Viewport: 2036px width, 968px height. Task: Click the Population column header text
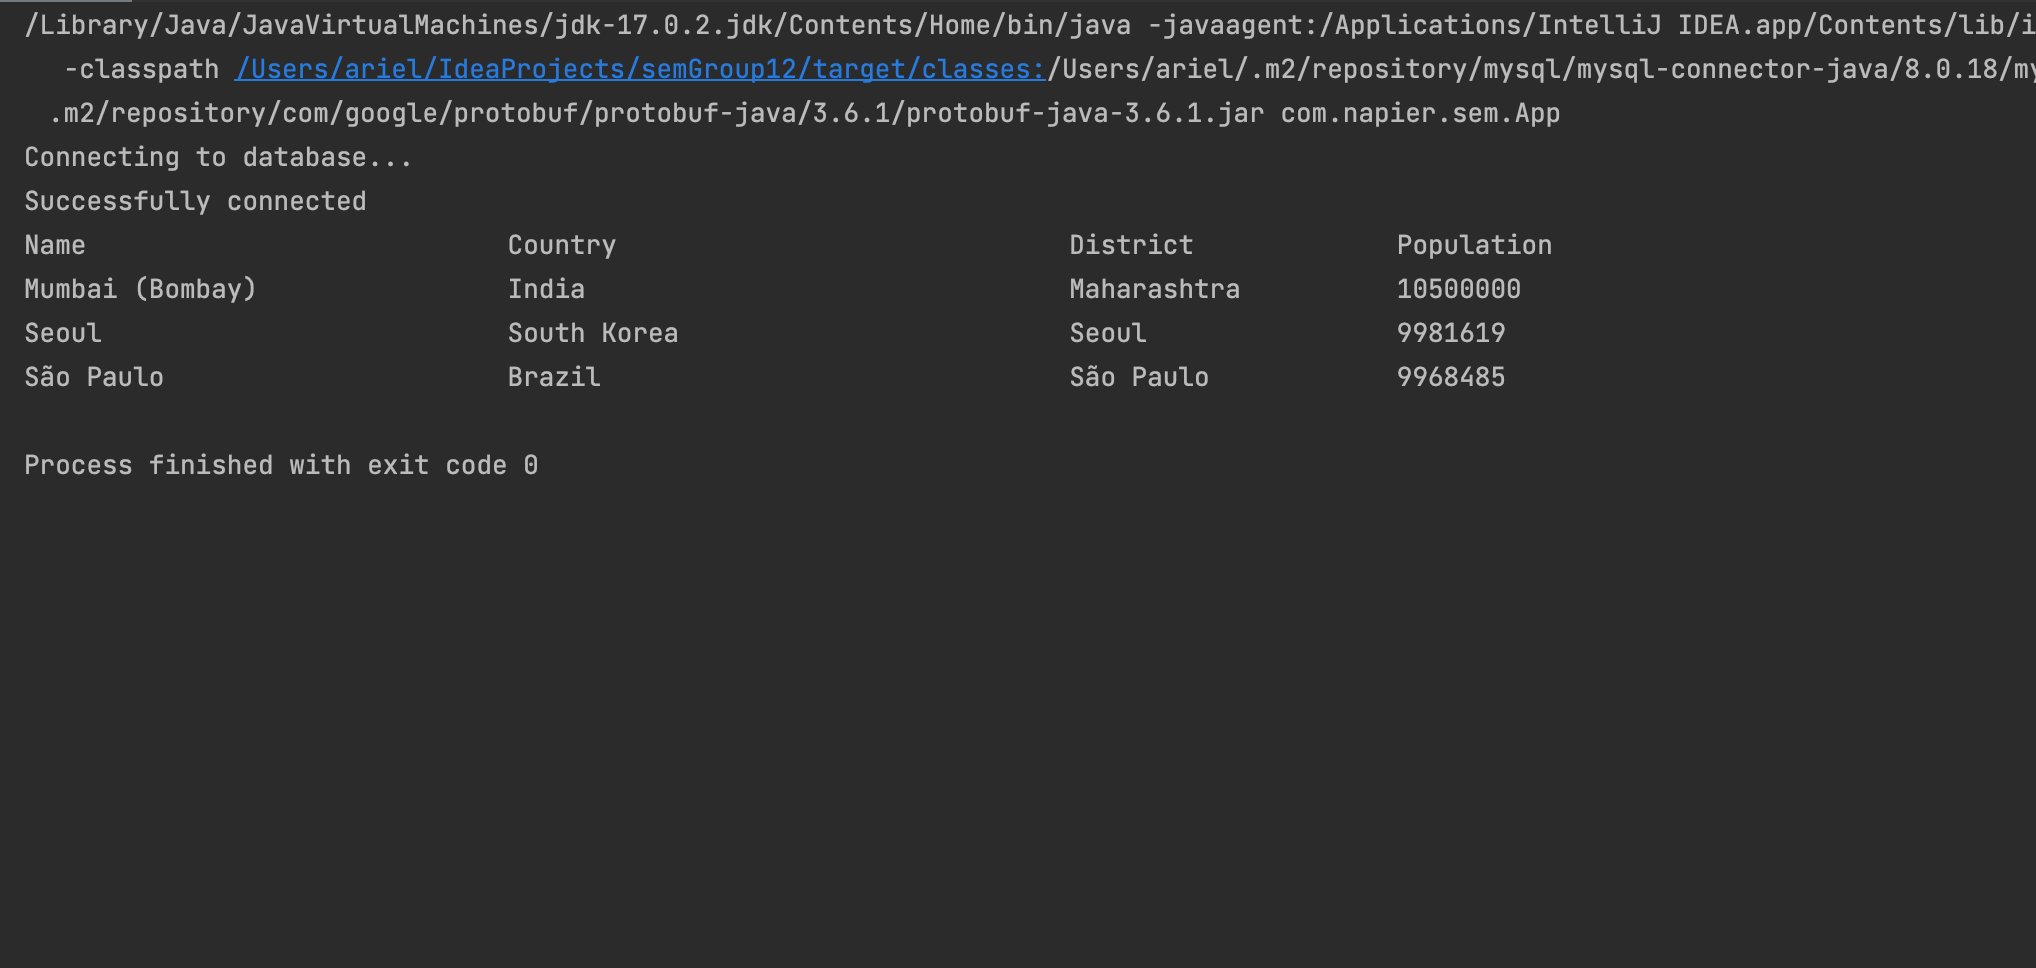tap(1474, 245)
